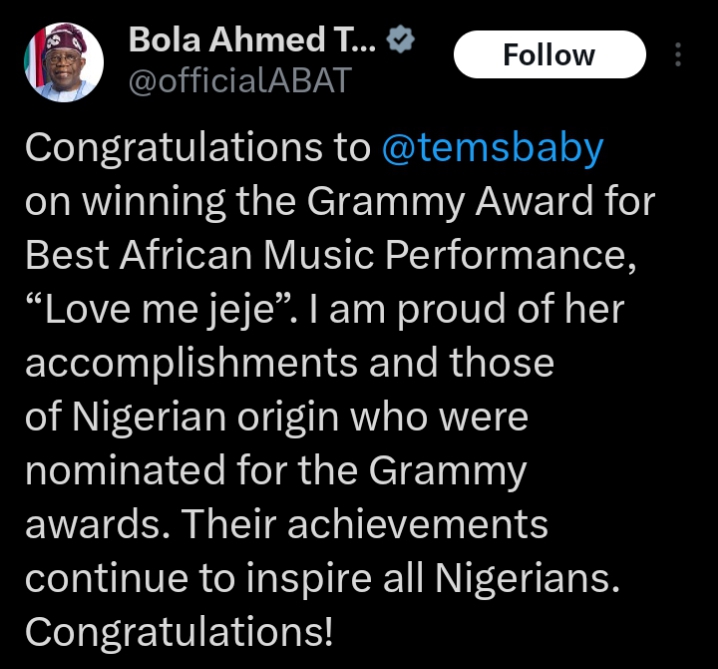This screenshot has height=669, width=718.
Task: Open the @temsbaby mention link
Action: (x=492, y=149)
